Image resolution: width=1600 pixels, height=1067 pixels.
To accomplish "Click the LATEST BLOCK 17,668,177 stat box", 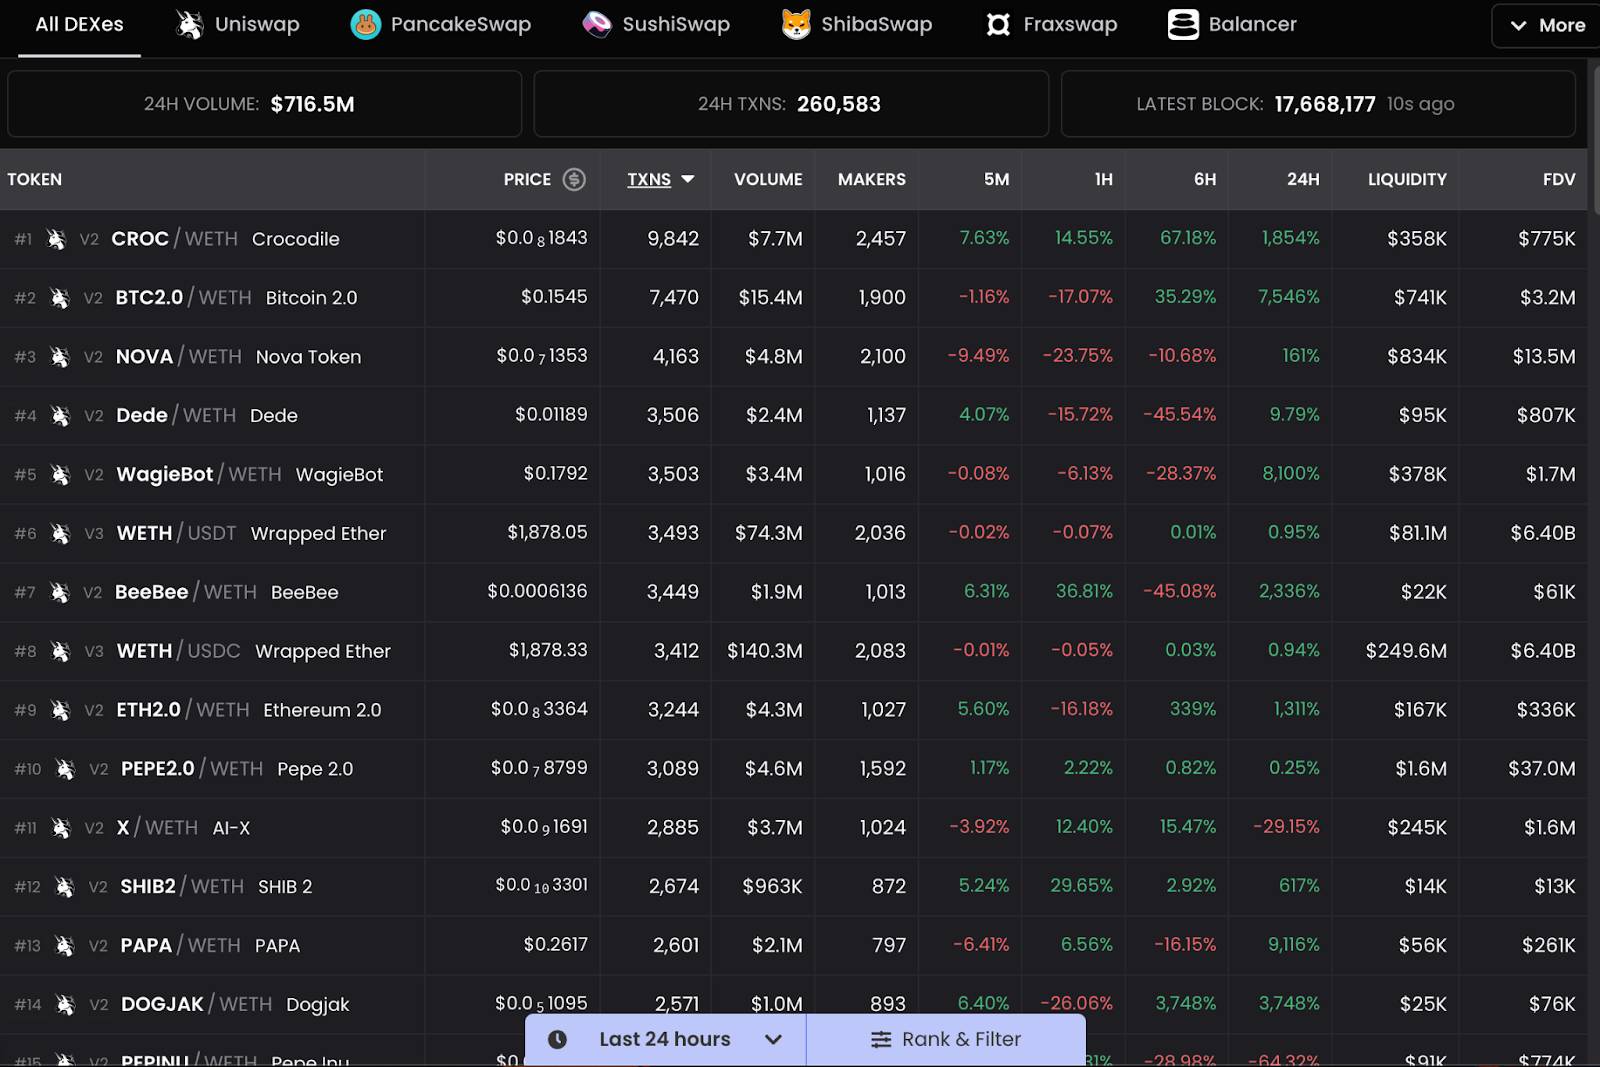I will point(1318,104).
